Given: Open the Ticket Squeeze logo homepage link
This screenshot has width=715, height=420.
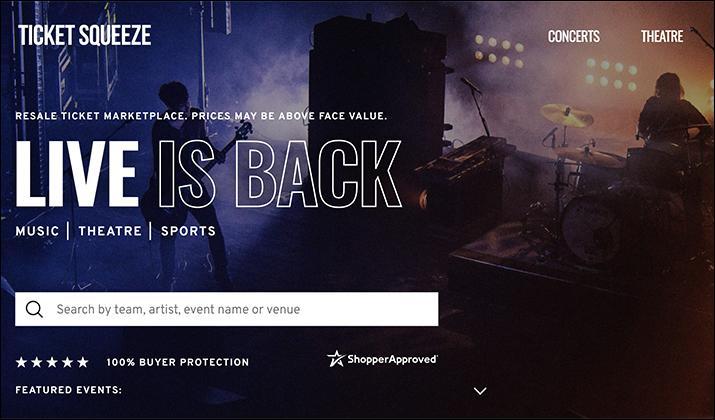Looking at the screenshot, I should 84,35.
